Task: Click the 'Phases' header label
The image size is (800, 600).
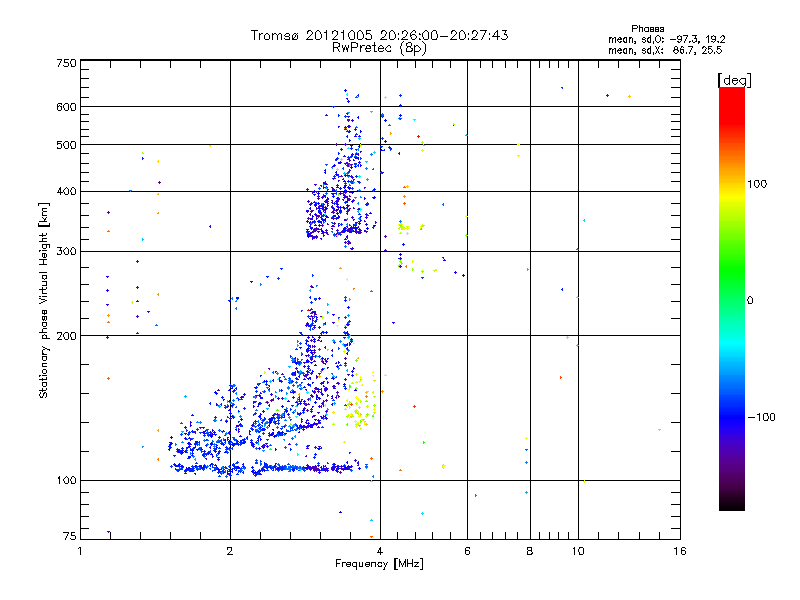Action: point(647,29)
